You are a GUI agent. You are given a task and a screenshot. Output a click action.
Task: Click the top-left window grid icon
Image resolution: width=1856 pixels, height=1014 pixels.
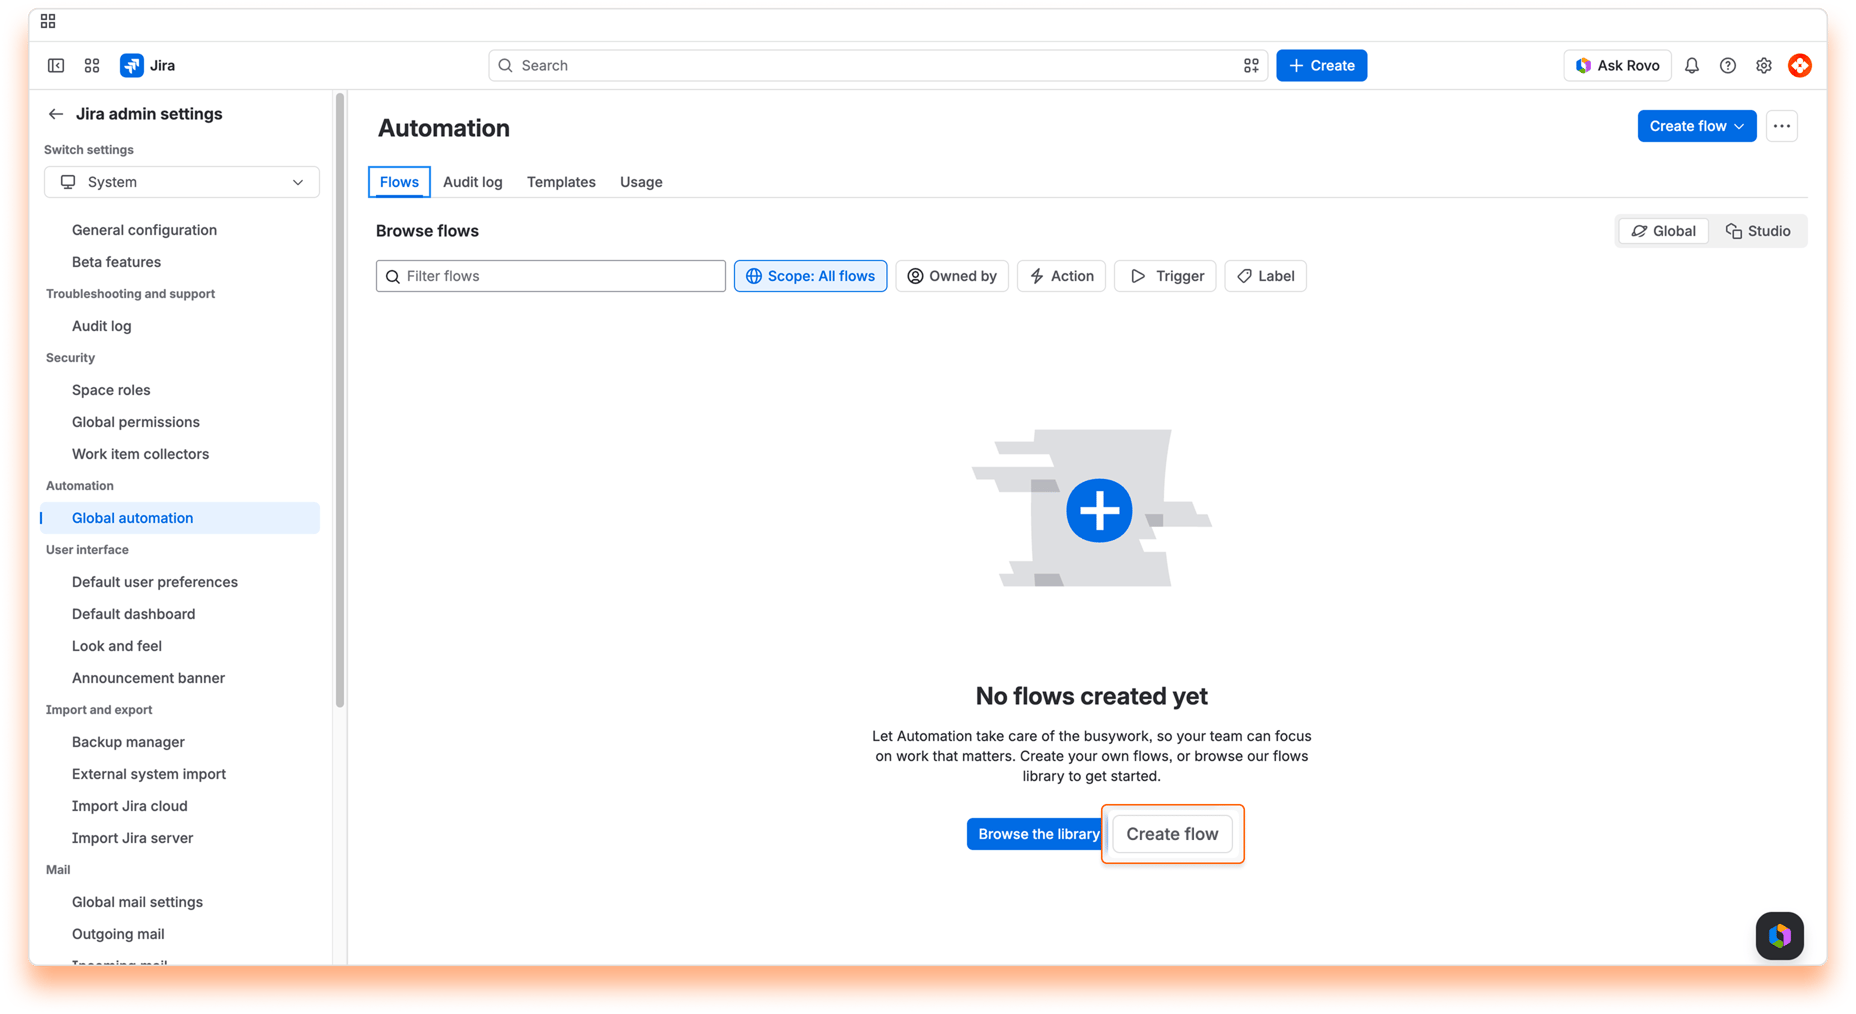click(48, 21)
